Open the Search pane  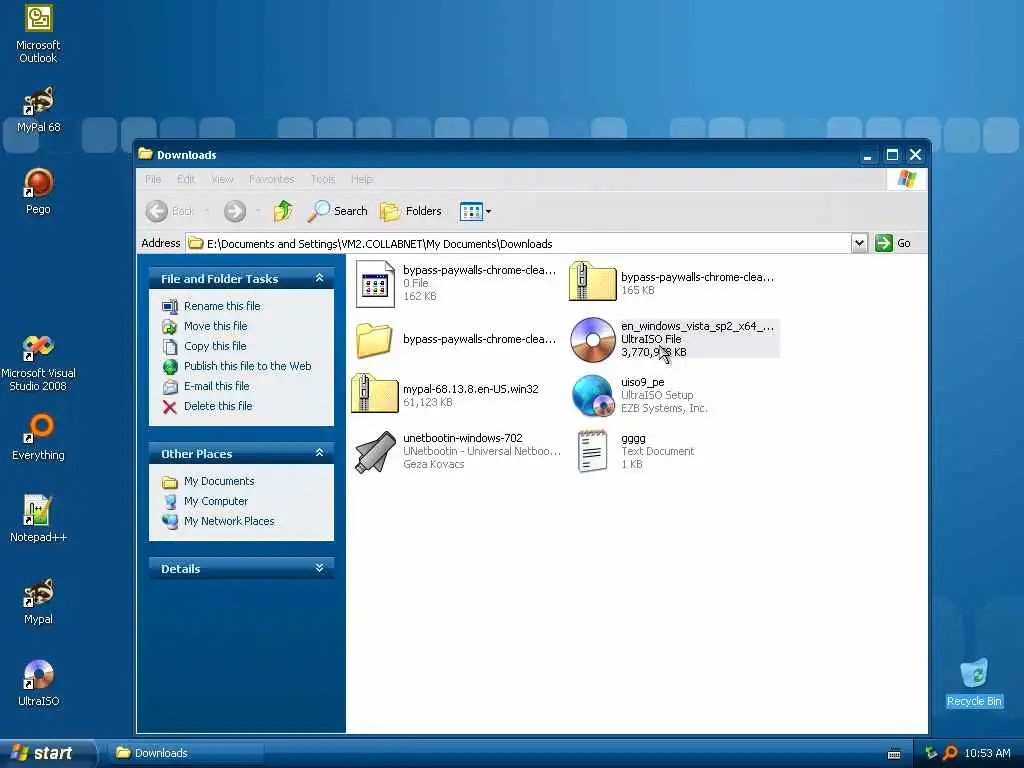[338, 211]
